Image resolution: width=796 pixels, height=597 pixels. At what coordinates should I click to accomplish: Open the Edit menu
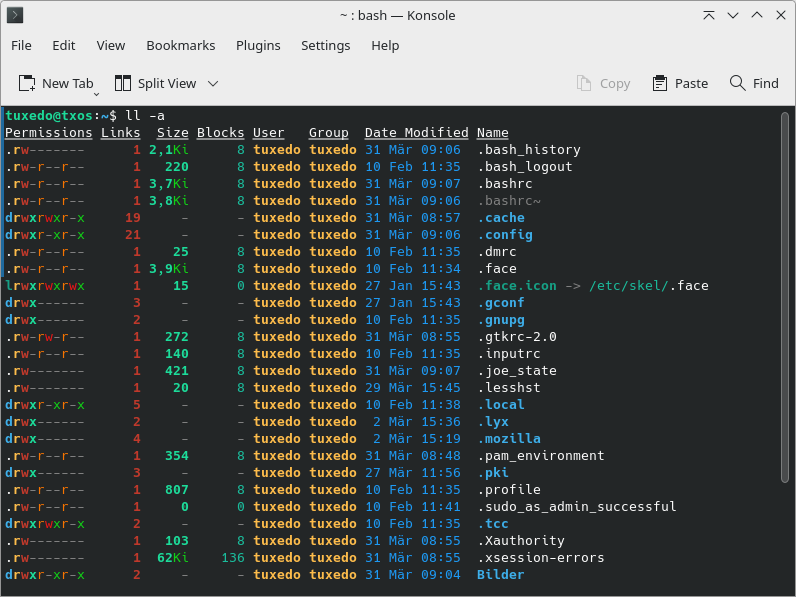[64, 46]
